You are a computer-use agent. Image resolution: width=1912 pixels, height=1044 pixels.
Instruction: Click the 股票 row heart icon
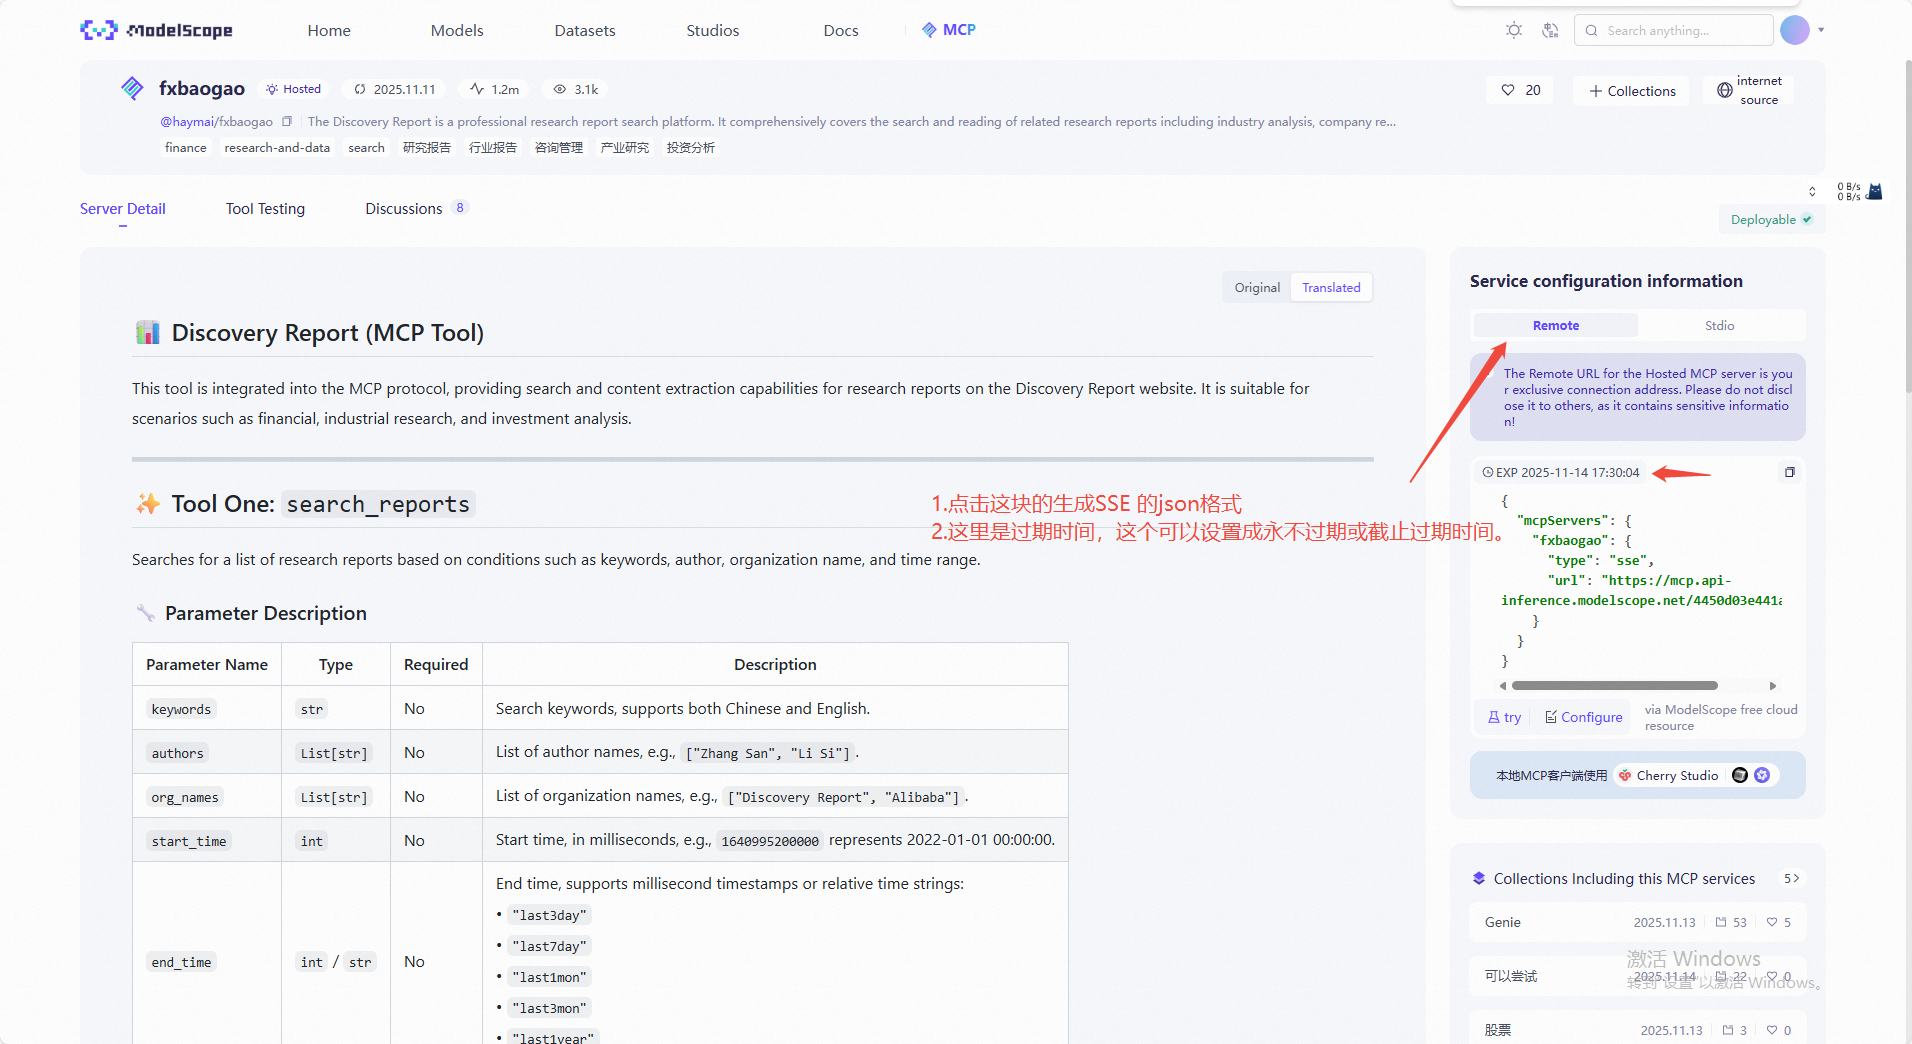click(1772, 1030)
